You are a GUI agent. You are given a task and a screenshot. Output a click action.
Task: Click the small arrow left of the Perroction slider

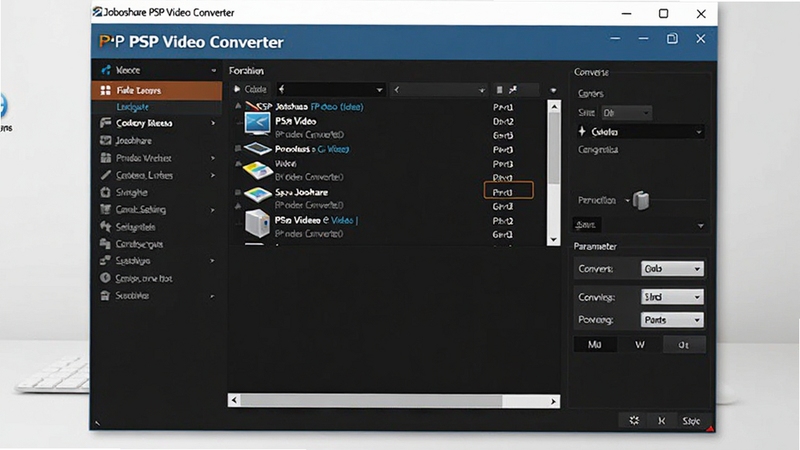pos(628,201)
